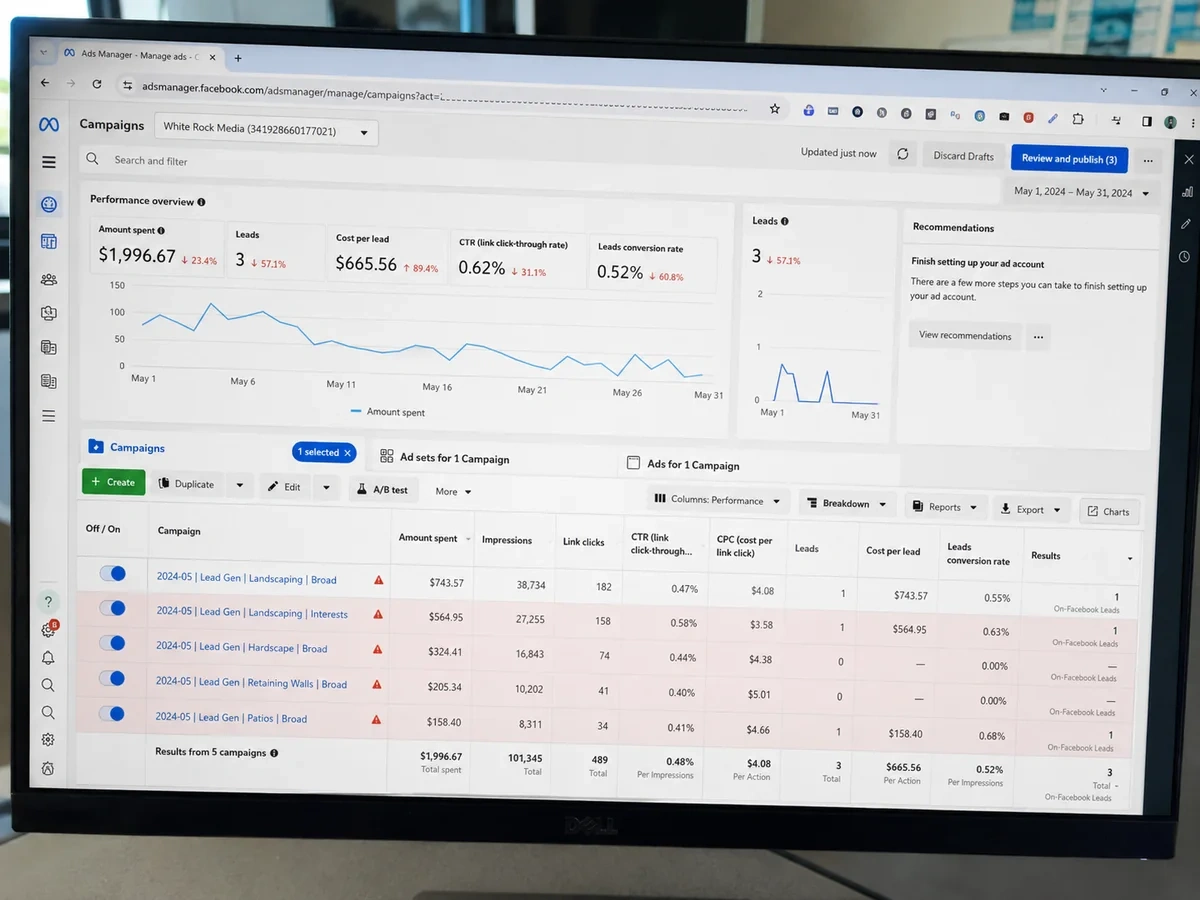
Task: Switch to Ads for 1 Campaign tab
Action: [683, 465]
